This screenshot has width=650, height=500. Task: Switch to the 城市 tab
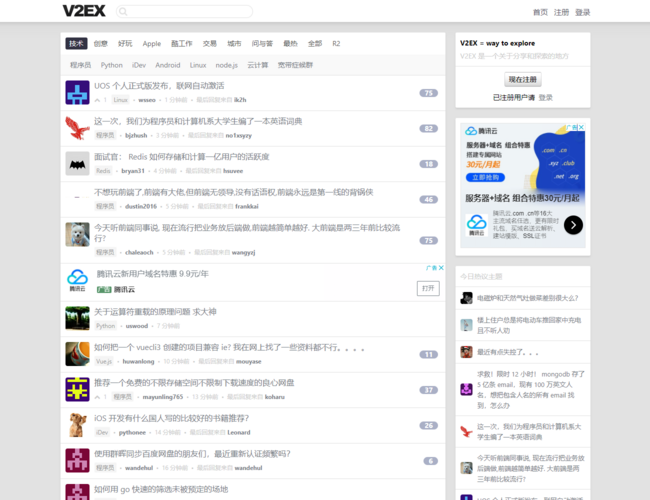pyautogui.click(x=234, y=44)
